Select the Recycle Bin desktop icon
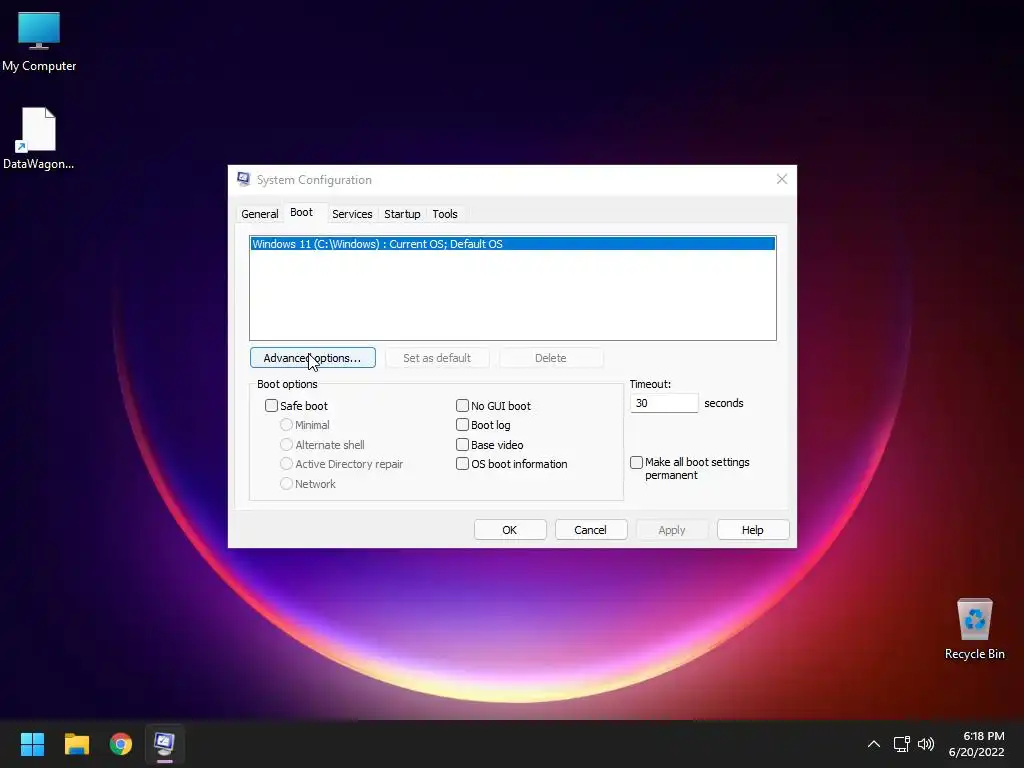1024x768 pixels. 974,628
